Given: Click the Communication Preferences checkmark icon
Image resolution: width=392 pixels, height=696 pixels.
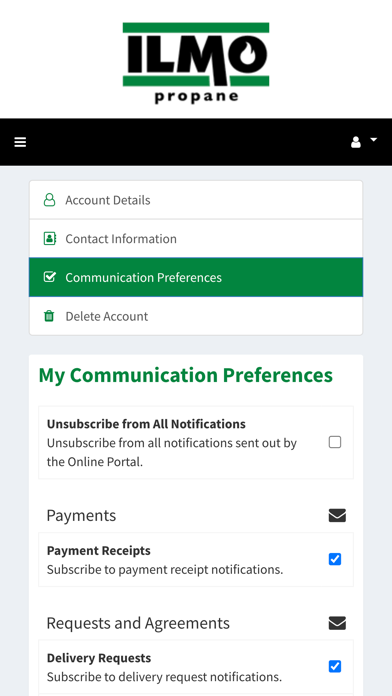Looking at the screenshot, I should point(50,277).
